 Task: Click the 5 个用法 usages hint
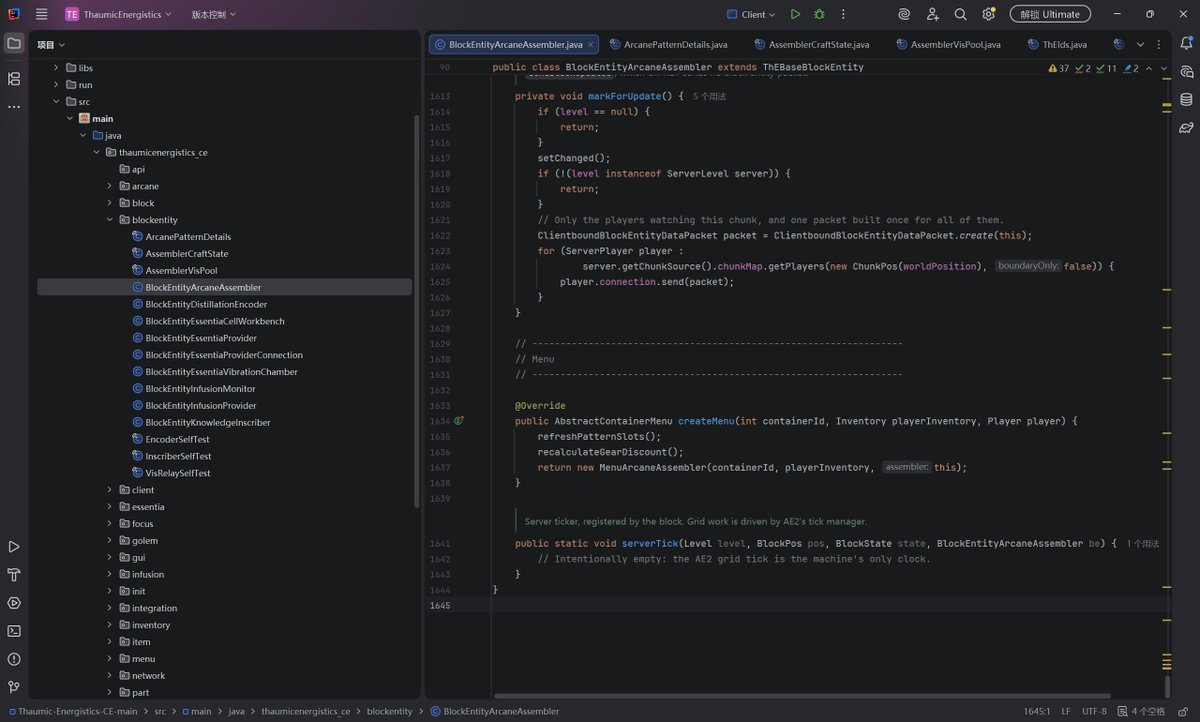click(709, 96)
